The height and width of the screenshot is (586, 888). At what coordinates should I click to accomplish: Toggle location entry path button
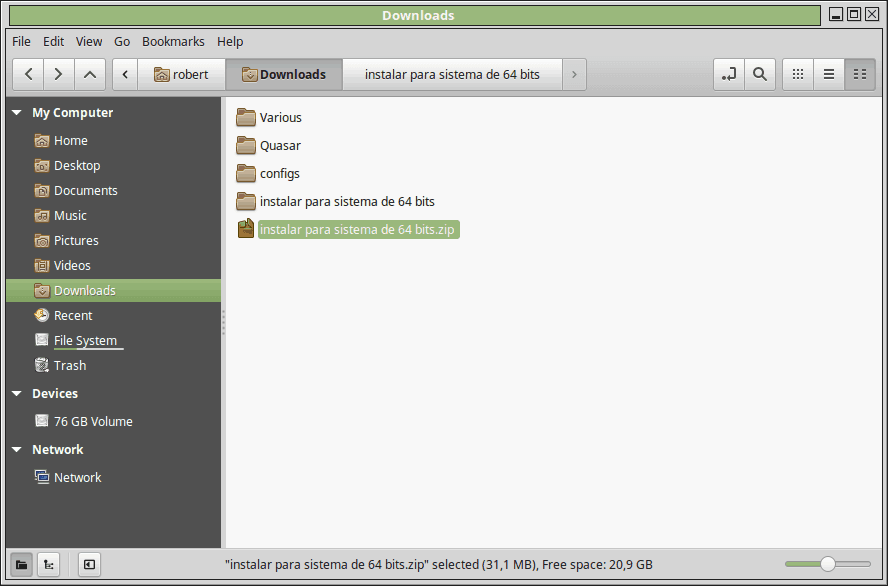728,74
